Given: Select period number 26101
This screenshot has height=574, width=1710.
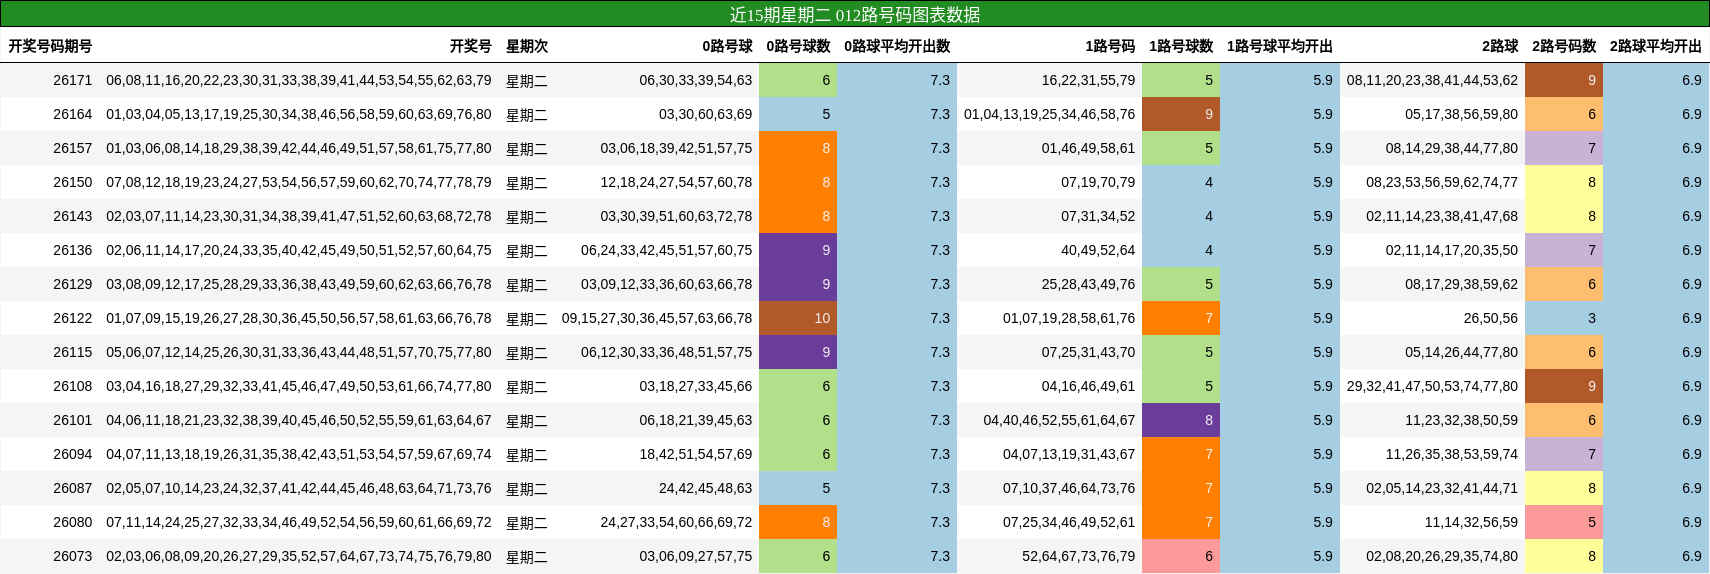Looking at the screenshot, I should (x=72, y=420).
